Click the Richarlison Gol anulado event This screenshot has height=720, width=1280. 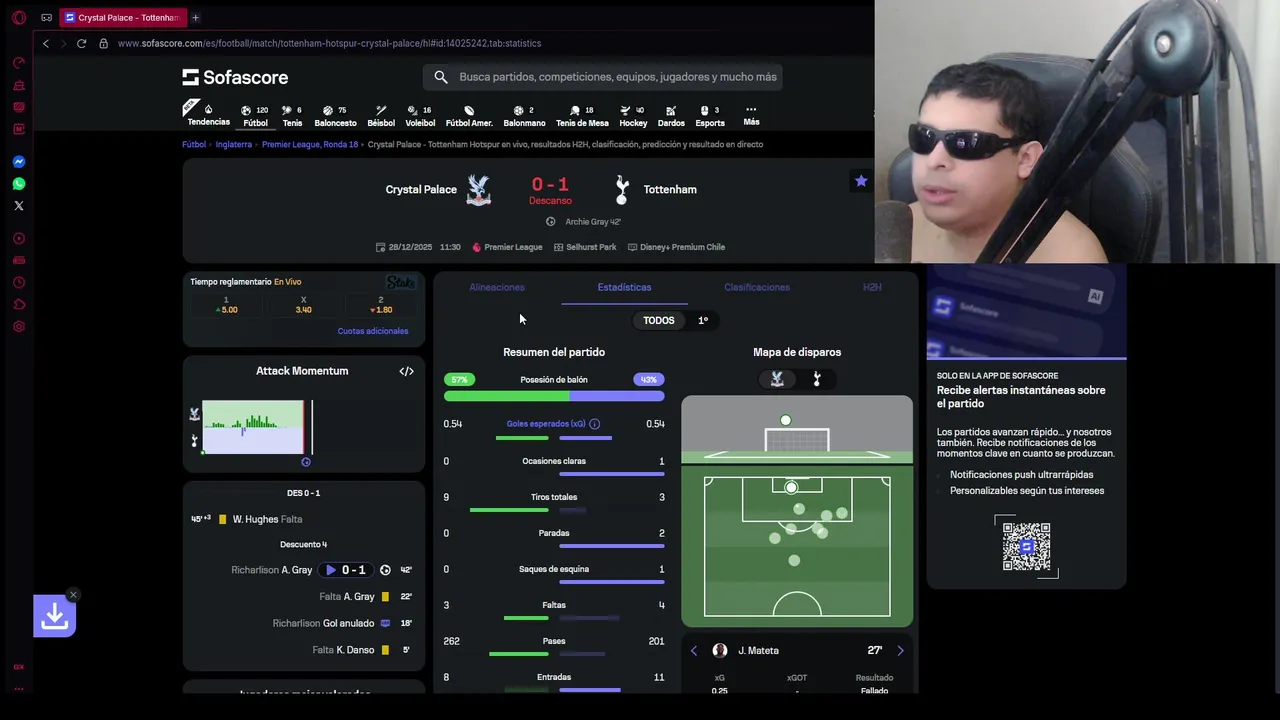tap(304, 623)
